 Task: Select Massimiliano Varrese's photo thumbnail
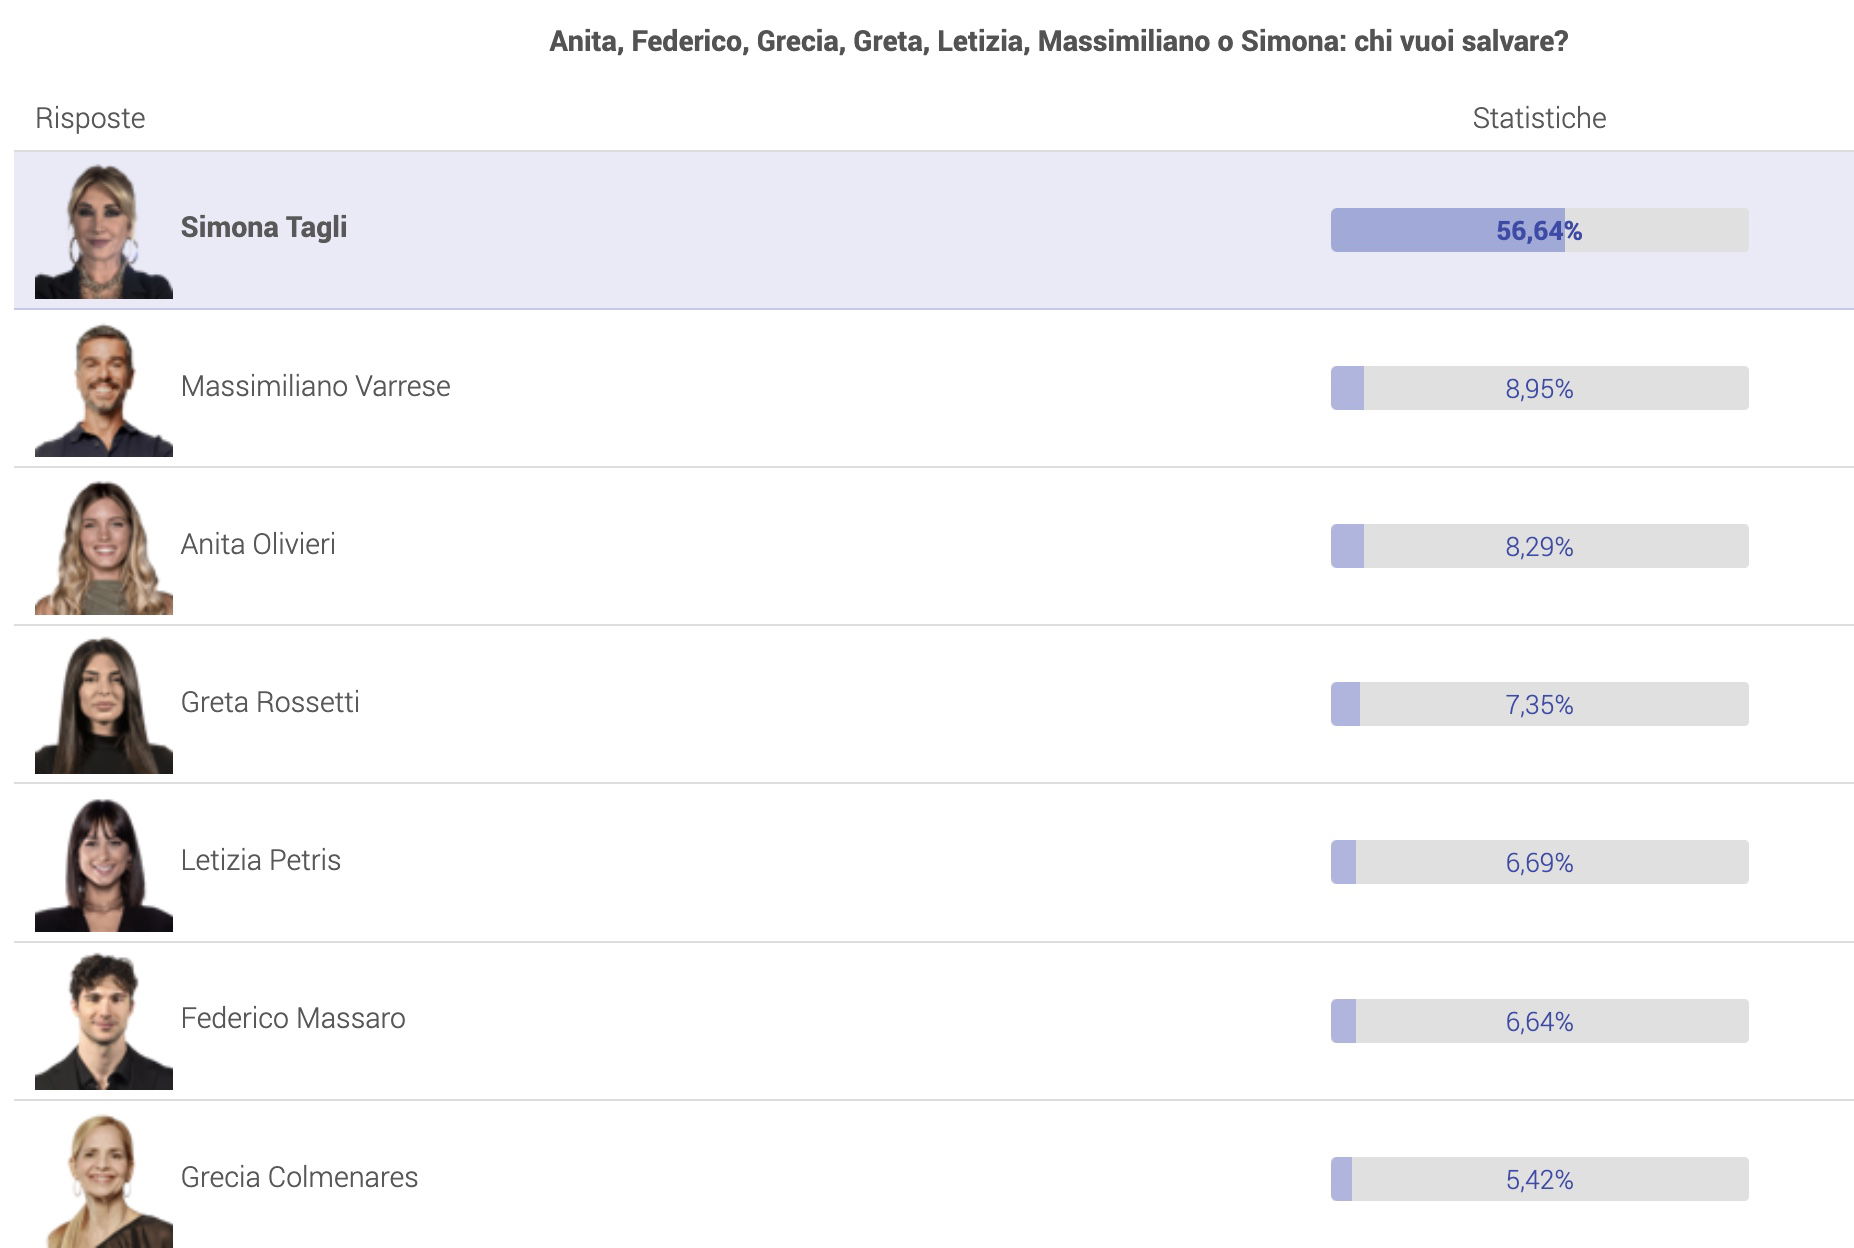click(104, 388)
